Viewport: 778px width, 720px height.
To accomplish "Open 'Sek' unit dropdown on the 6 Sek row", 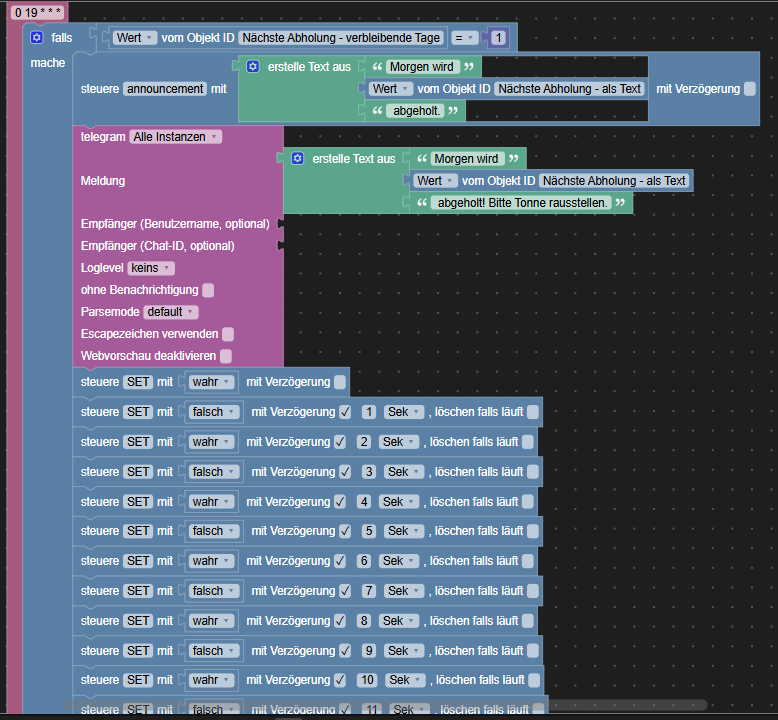I will point(399,561).
